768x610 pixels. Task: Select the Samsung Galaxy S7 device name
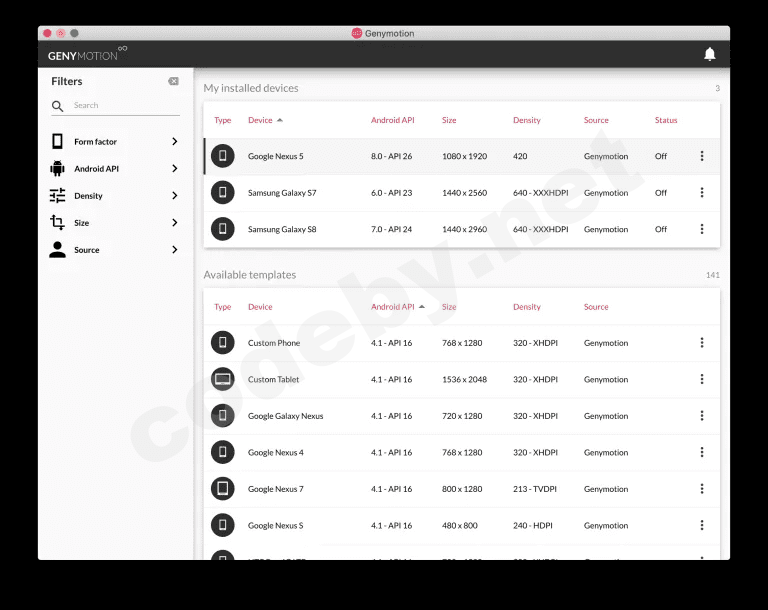click(282, 193)
